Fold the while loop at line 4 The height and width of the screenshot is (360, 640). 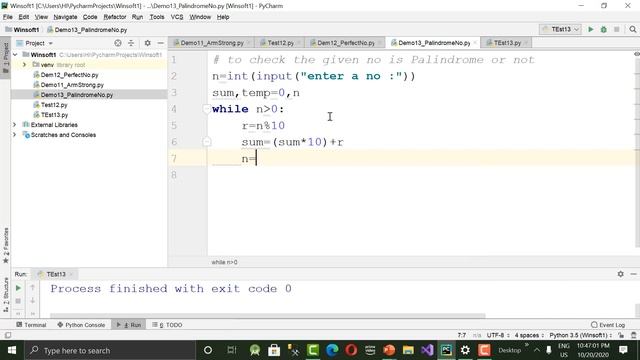tap(207, 109)
